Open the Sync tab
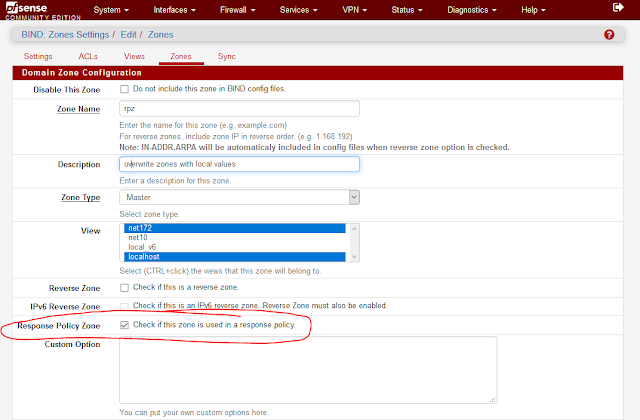Viewport: 640px width, 420px height. coord(227,57)
